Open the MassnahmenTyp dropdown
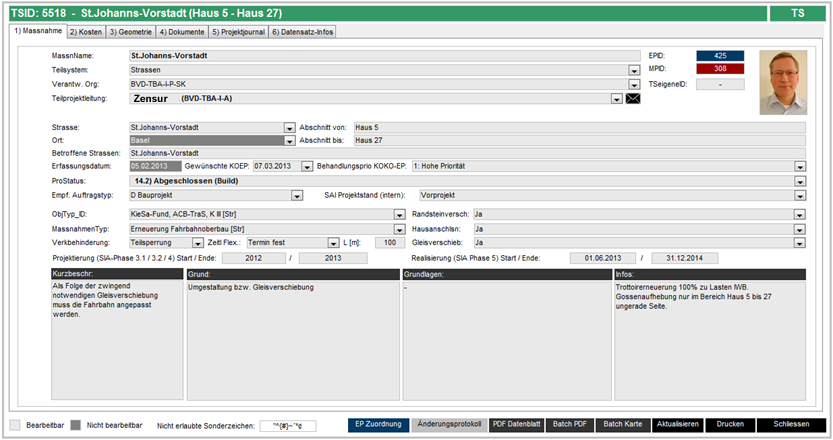The width and height of the screenshot is (833, 440). tap(400, 228)
